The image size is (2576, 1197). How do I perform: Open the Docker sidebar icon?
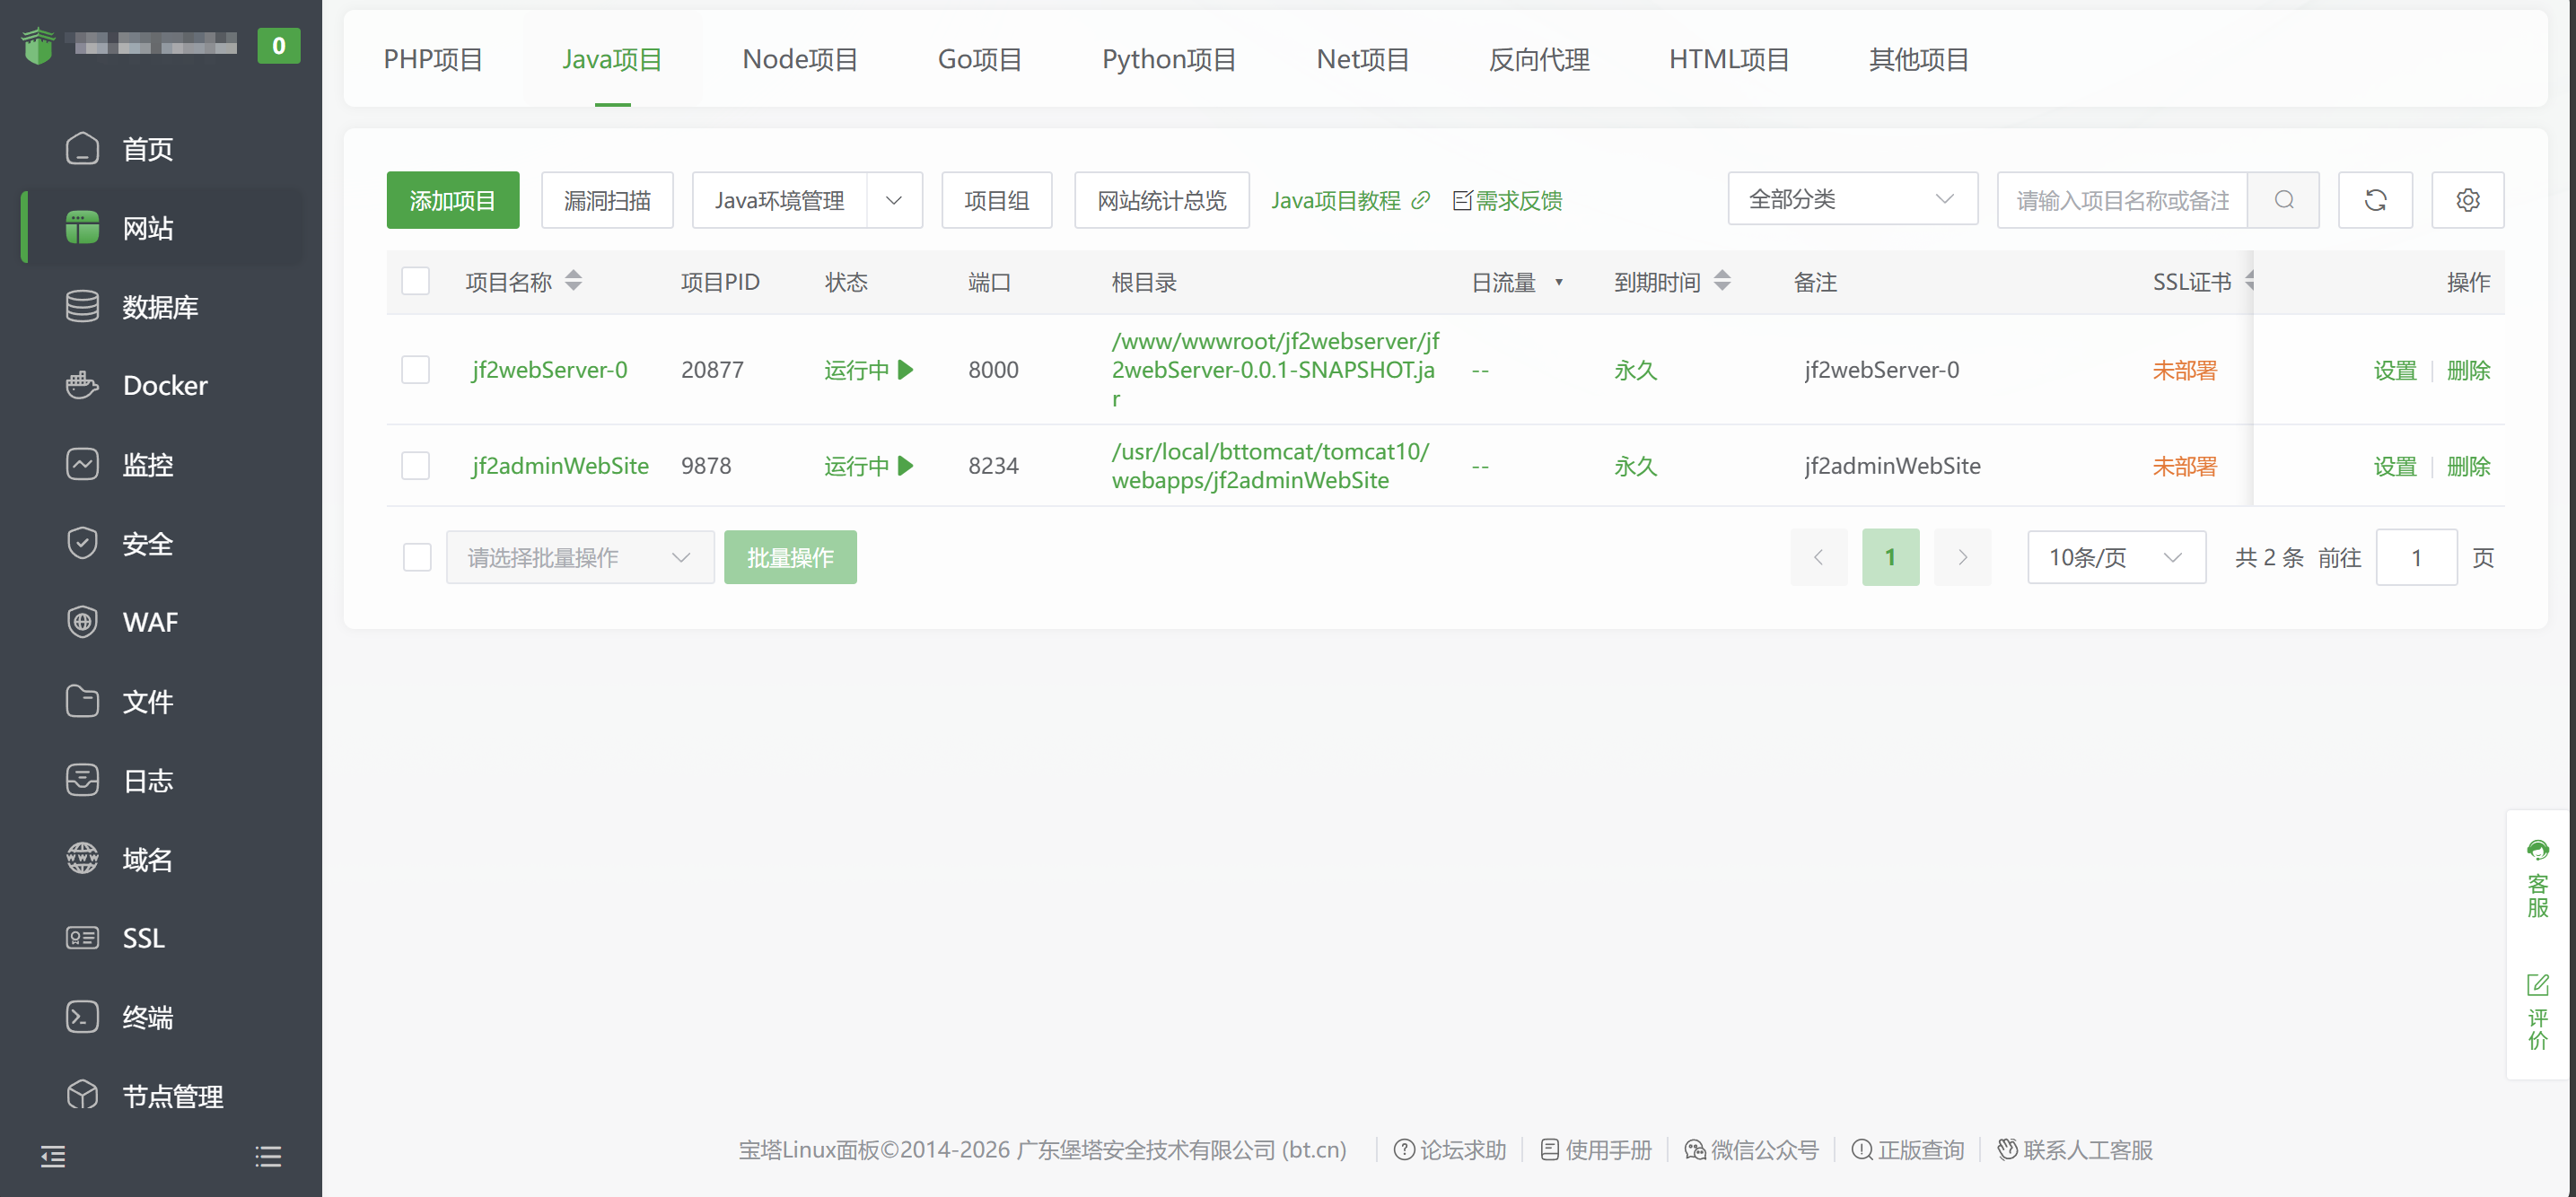click(82, 385)
